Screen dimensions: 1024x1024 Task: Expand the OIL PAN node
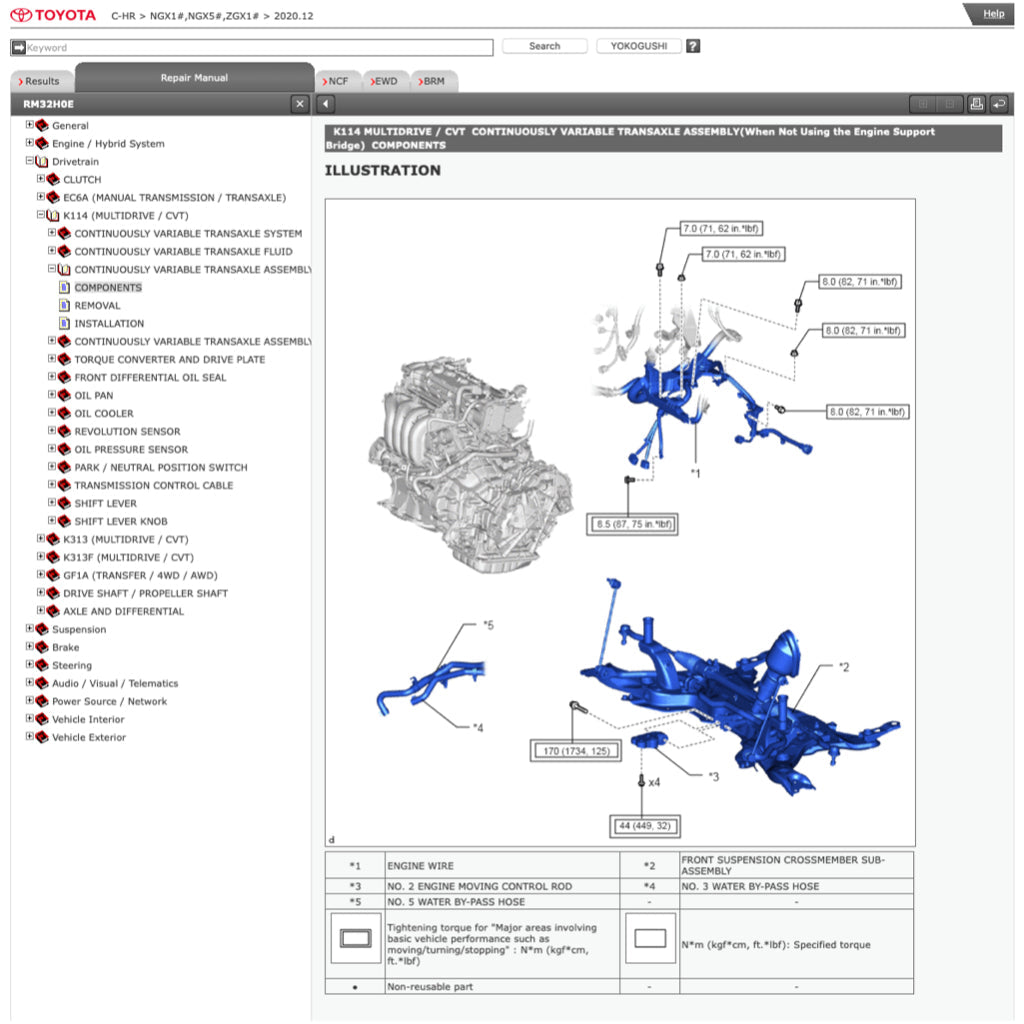(52, 396)
